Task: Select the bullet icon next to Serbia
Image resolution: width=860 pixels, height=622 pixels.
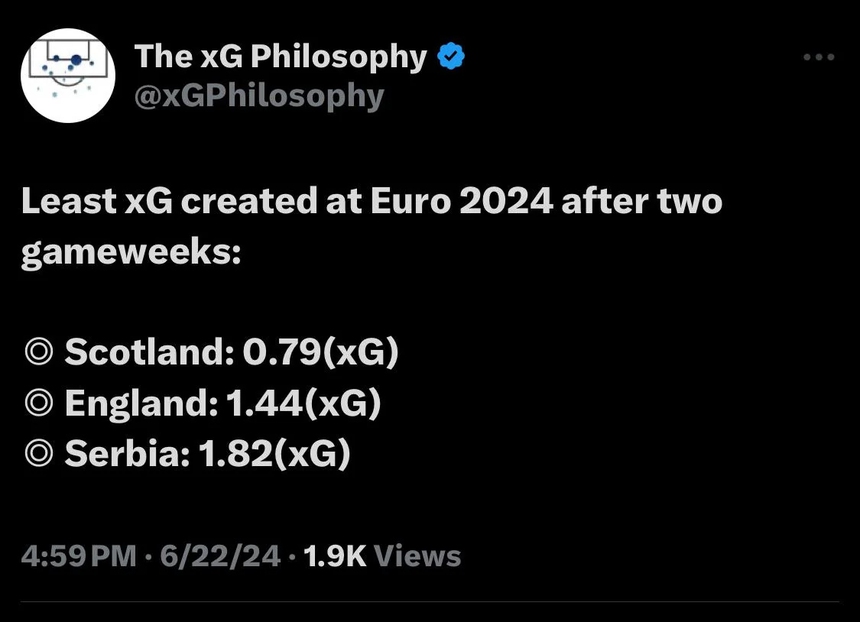Action: tap(36, 454)
